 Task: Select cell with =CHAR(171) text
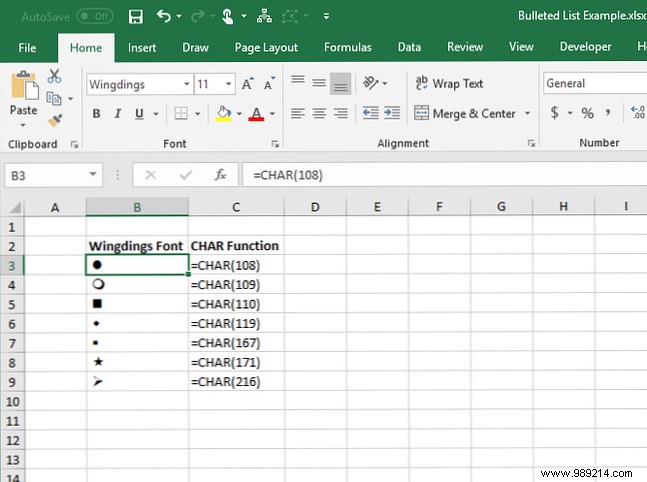[236, 362]
